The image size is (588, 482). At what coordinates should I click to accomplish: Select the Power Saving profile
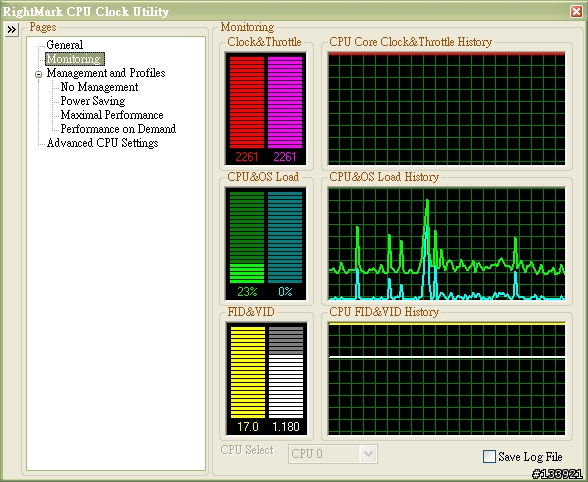[93, 101]
